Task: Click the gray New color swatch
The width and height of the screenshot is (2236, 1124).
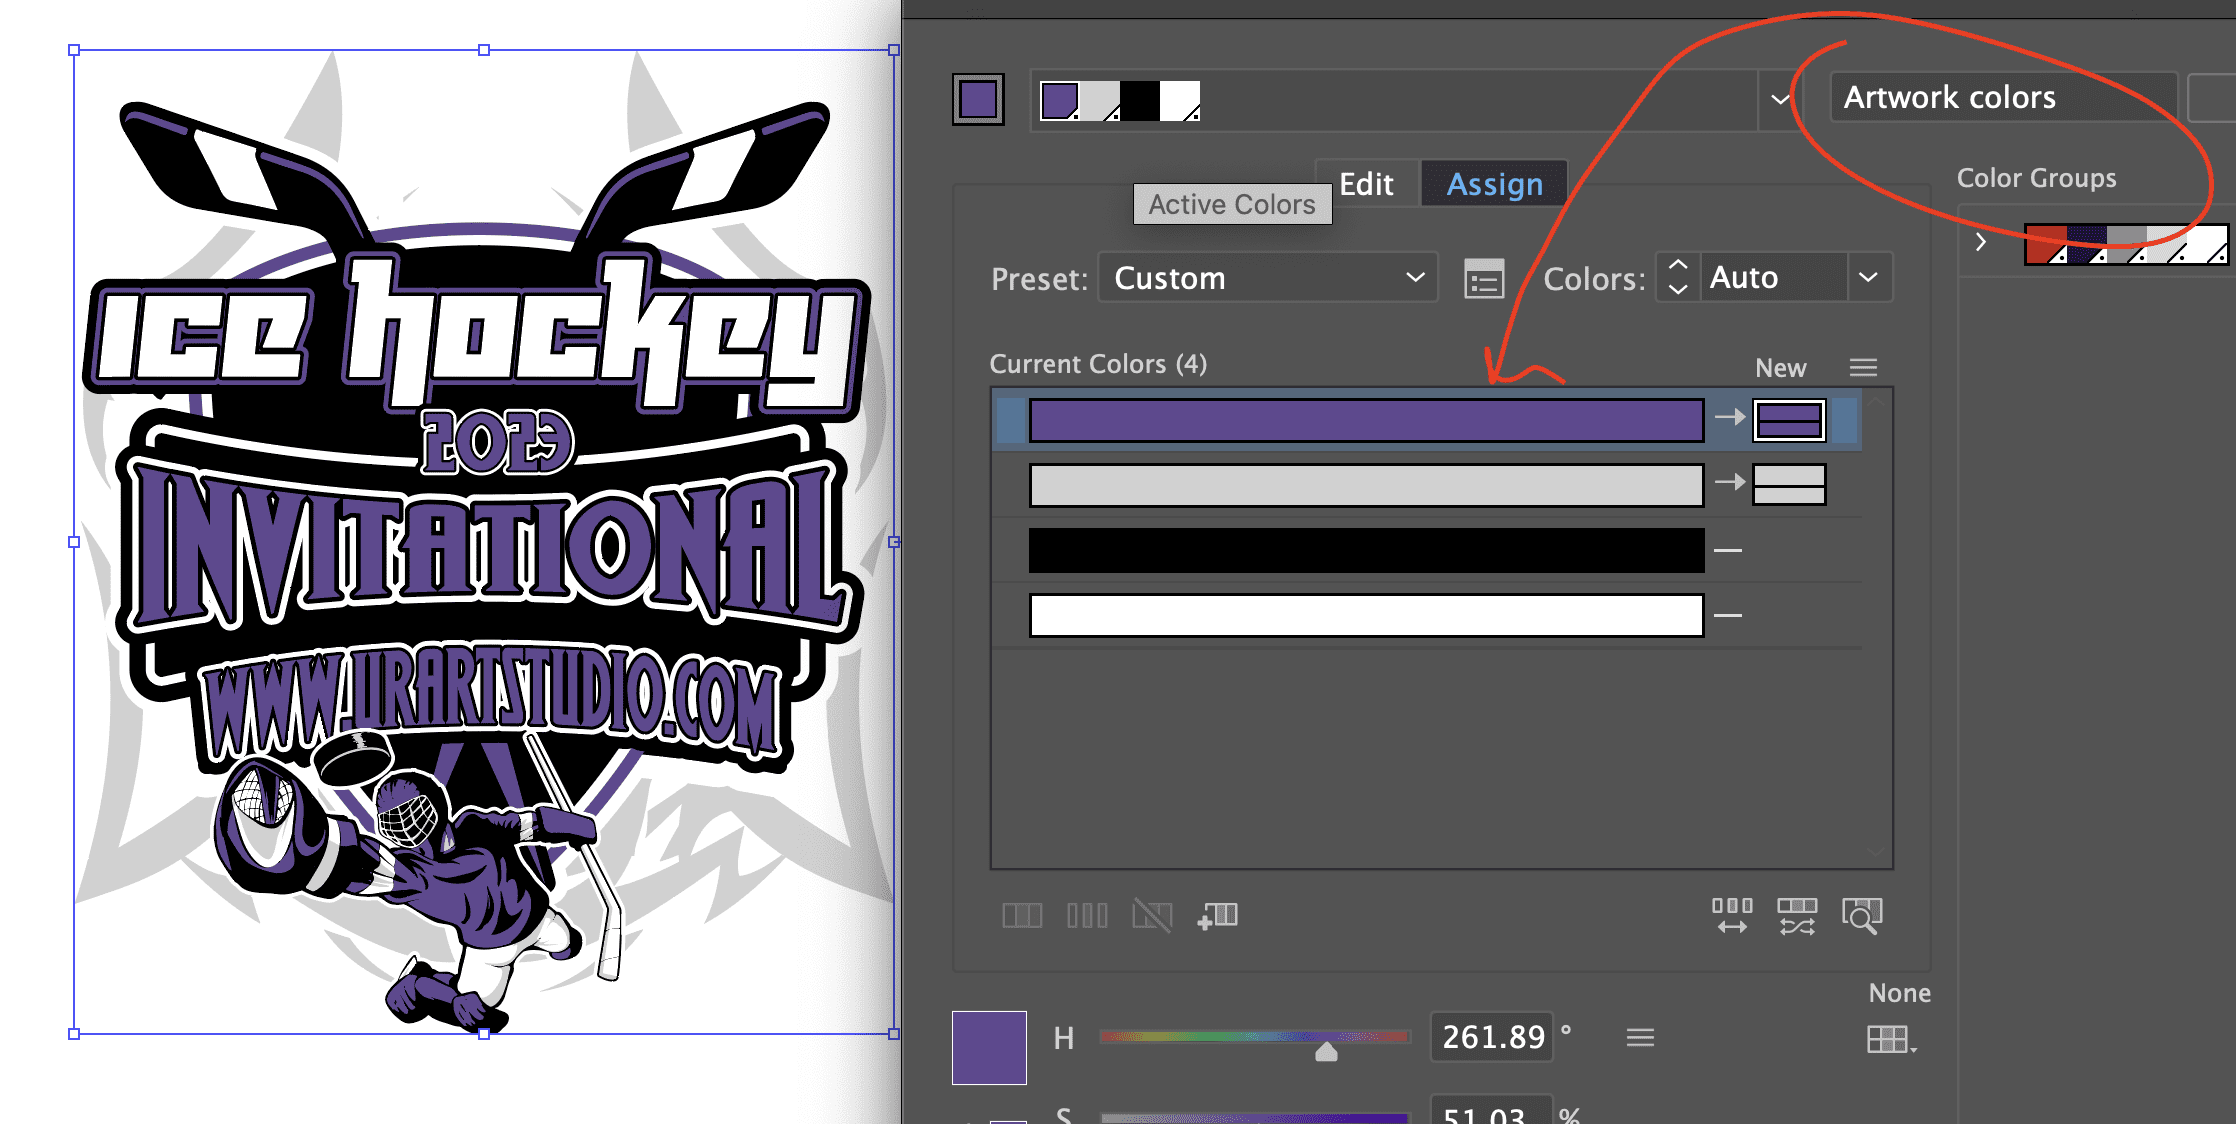Action: pos(1789,484)
